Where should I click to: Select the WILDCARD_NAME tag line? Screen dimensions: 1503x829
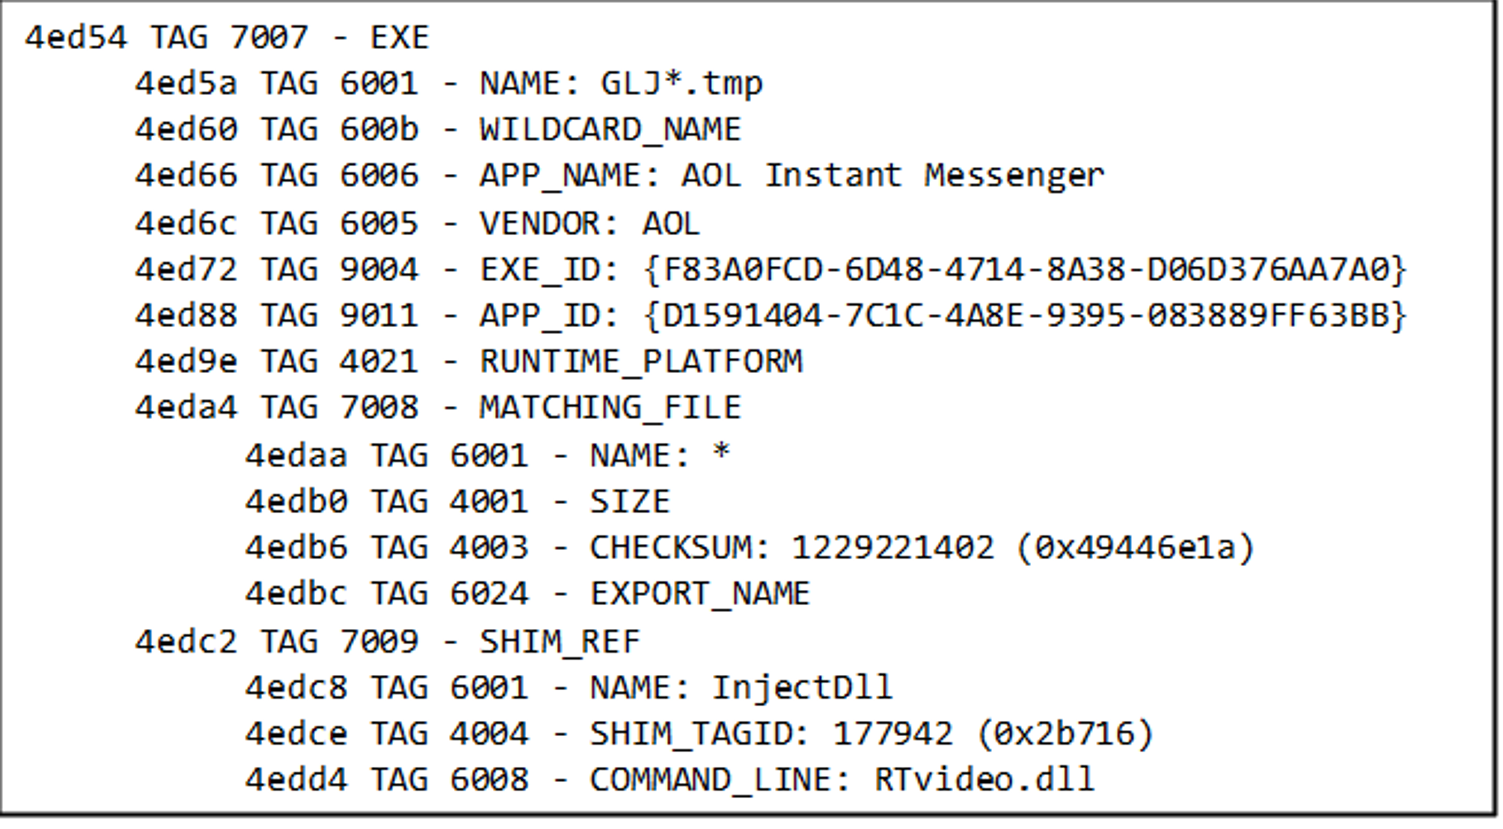point(438,130)
